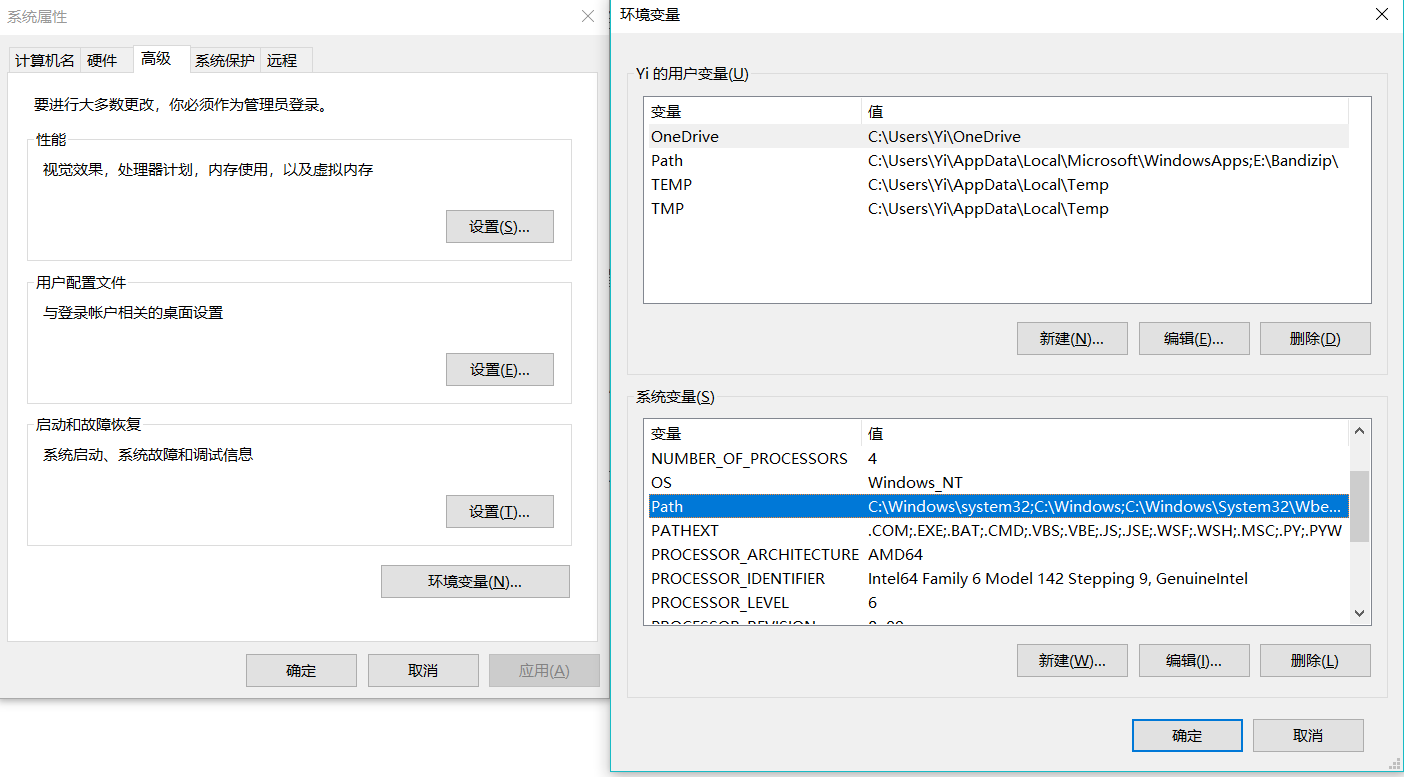Confirm with 确定 in 环境变量 dialog

click(x=1187, y=736)
